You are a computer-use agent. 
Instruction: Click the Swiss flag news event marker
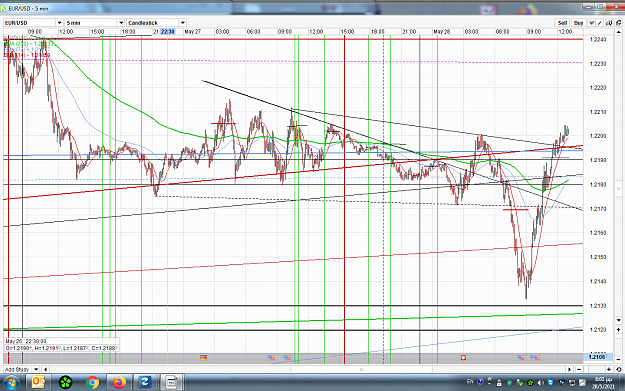point(463,358)
